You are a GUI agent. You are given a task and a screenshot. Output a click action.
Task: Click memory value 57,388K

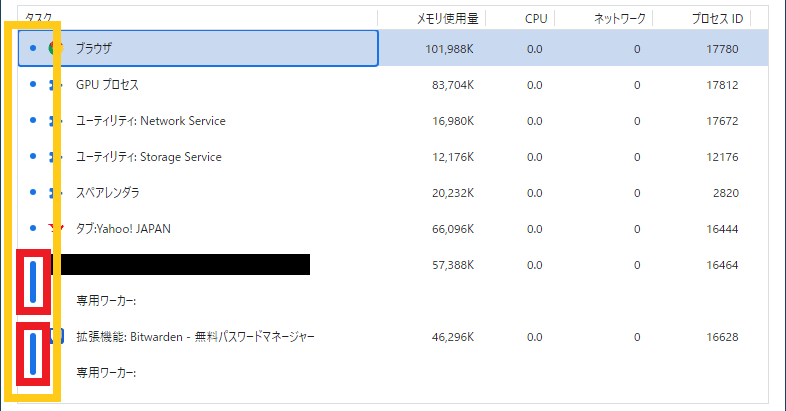click(x=453, y=265)
